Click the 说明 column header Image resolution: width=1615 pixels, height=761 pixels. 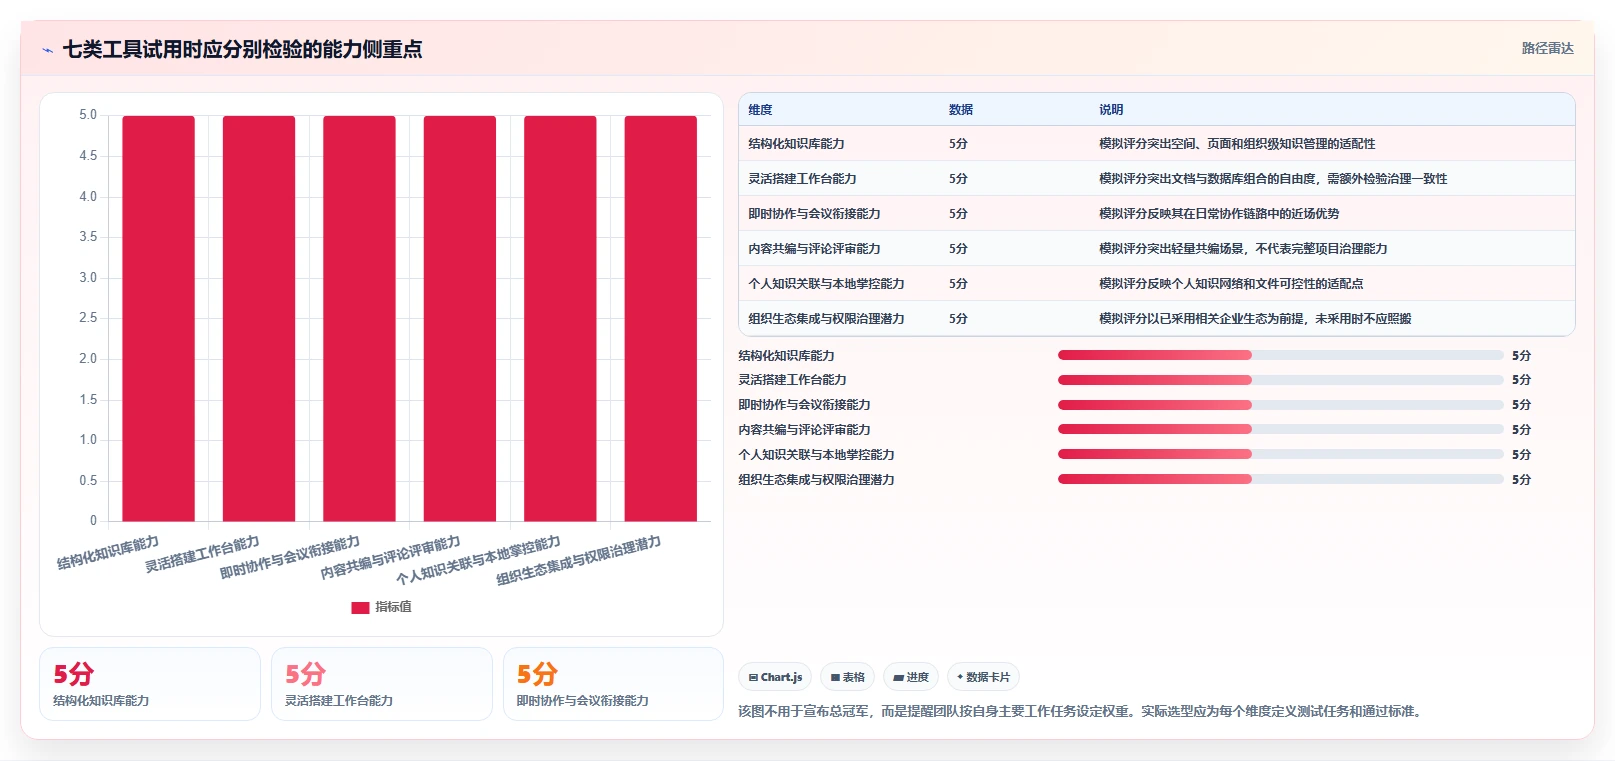(x=1111, y=110)
